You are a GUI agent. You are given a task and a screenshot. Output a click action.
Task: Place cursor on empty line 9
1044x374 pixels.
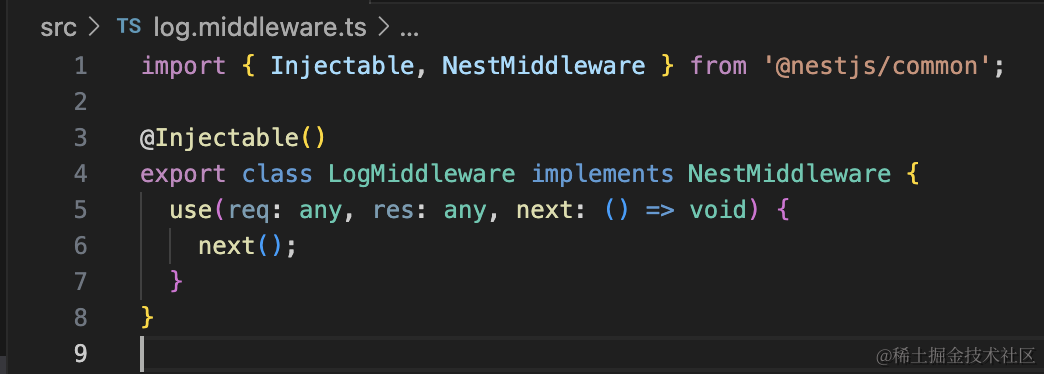pyautogui.click(x=586, y=353)
